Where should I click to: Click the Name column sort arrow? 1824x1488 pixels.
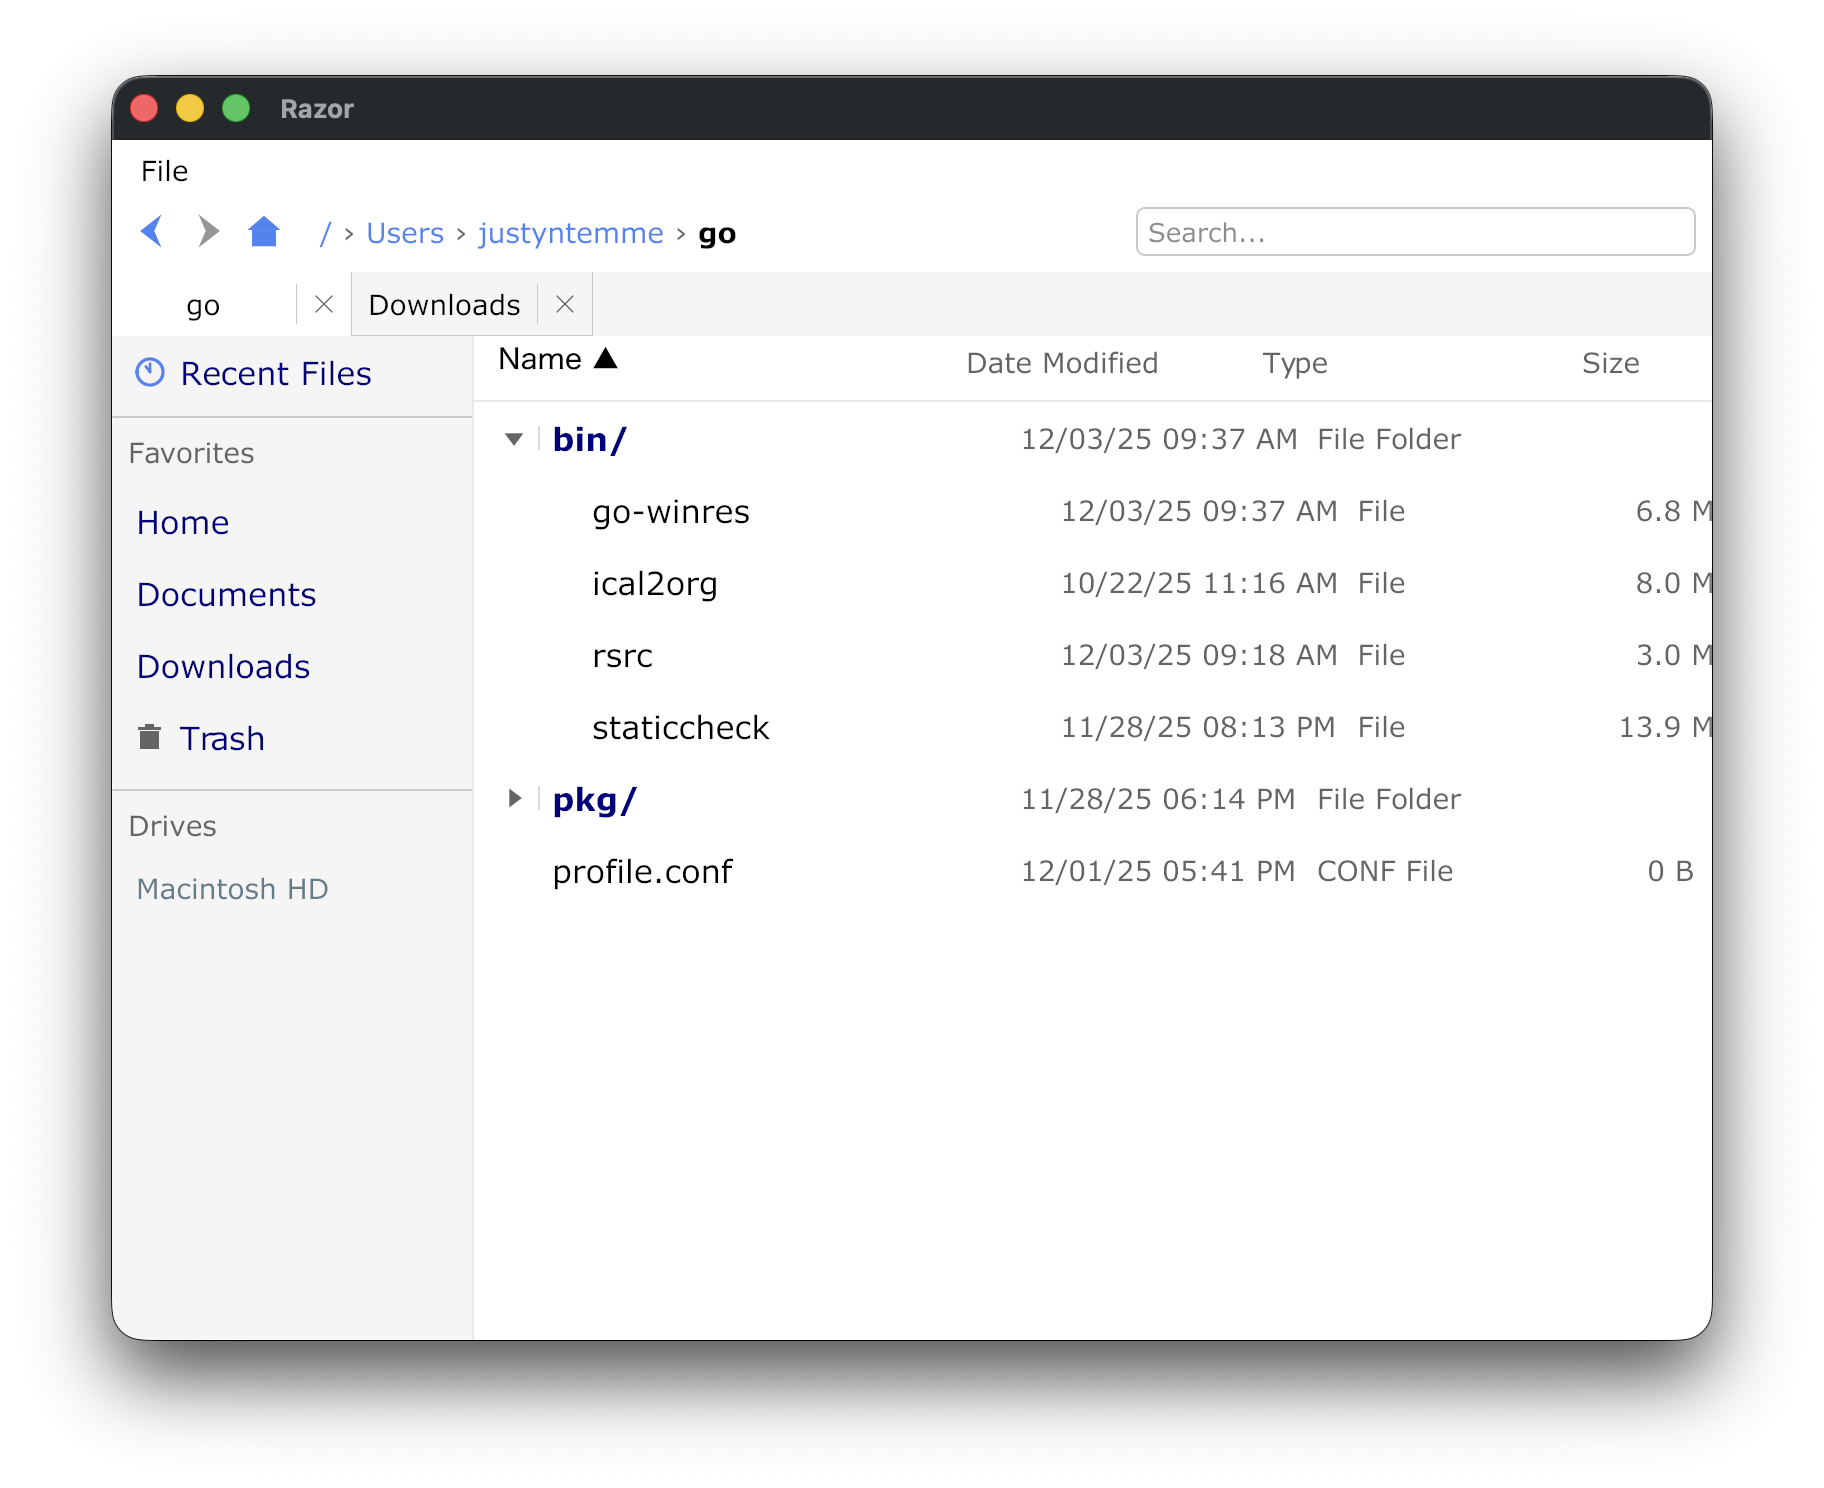[605, 358]
